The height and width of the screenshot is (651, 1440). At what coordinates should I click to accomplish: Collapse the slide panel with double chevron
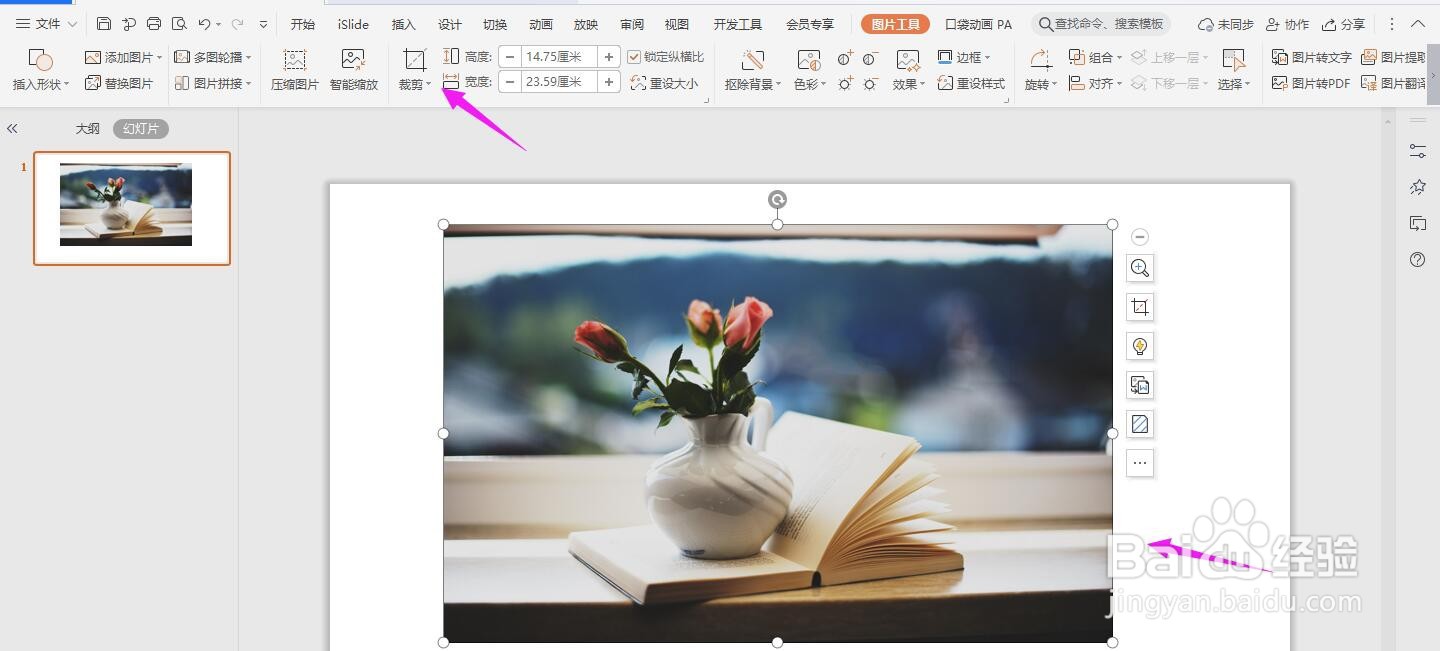pyautogui.click(x=12, y=128)
